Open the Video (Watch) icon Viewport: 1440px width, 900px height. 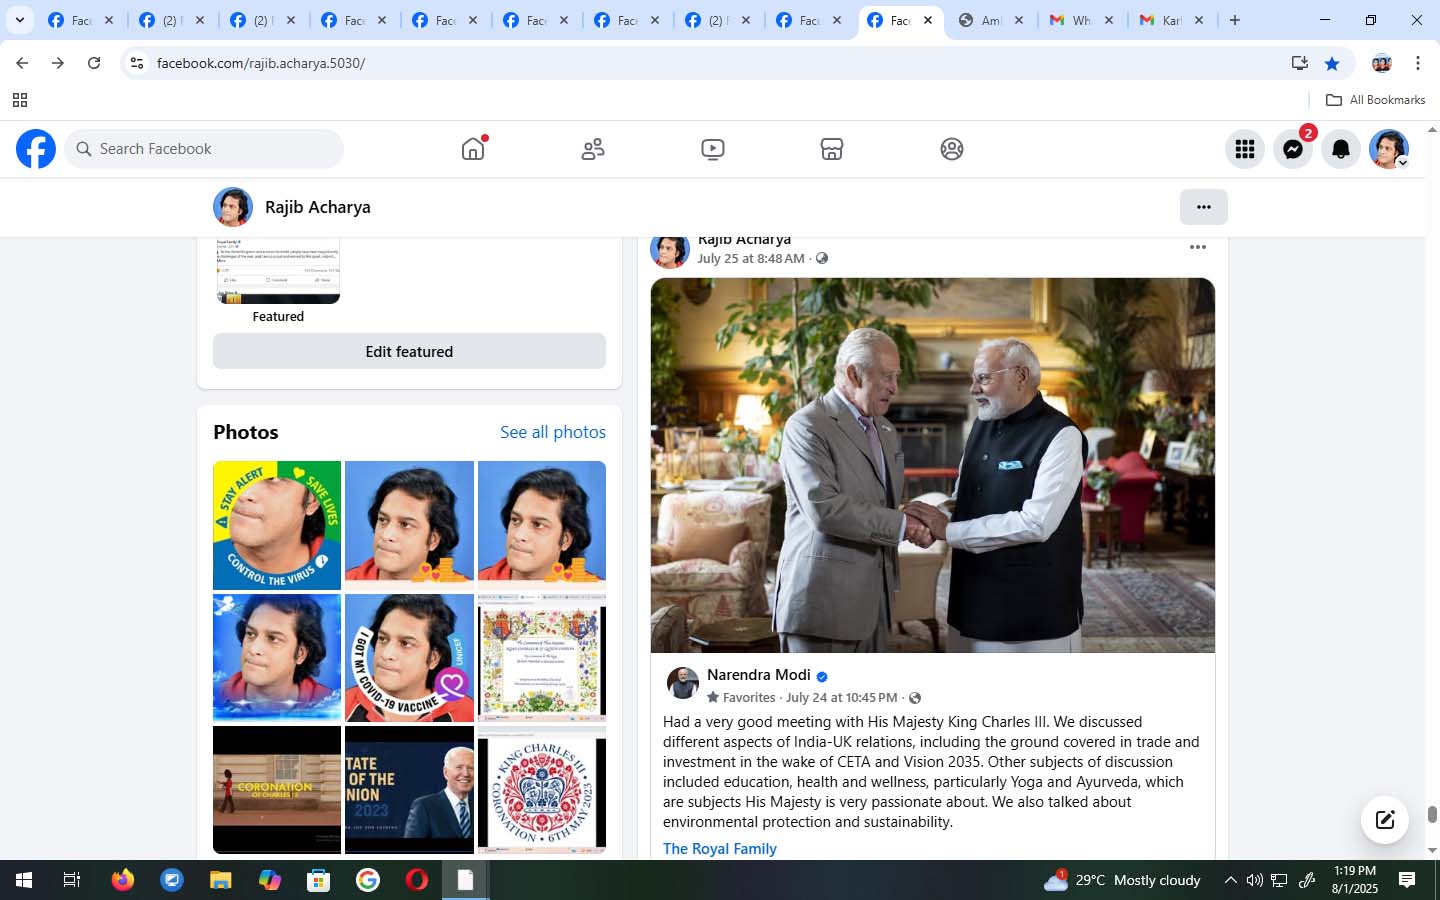[x=713, y=149]
